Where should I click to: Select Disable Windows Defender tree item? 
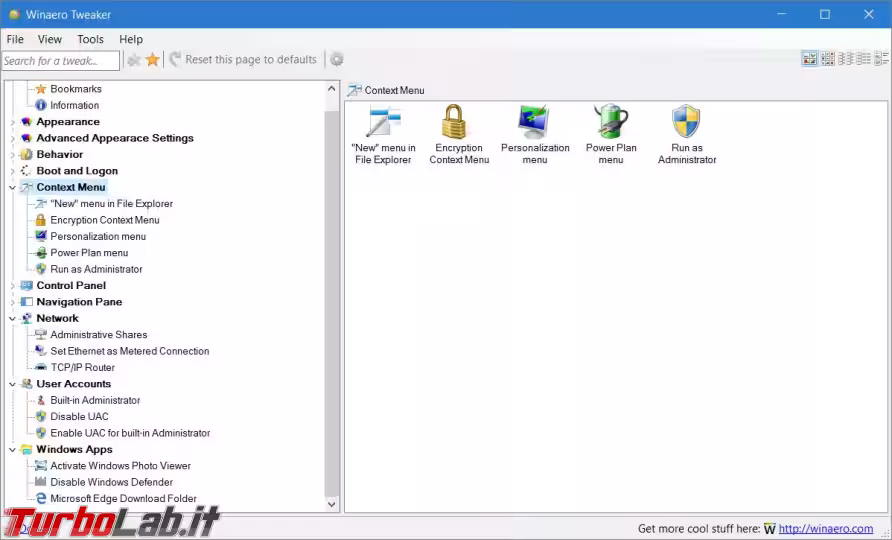click(x=112, y=482)
